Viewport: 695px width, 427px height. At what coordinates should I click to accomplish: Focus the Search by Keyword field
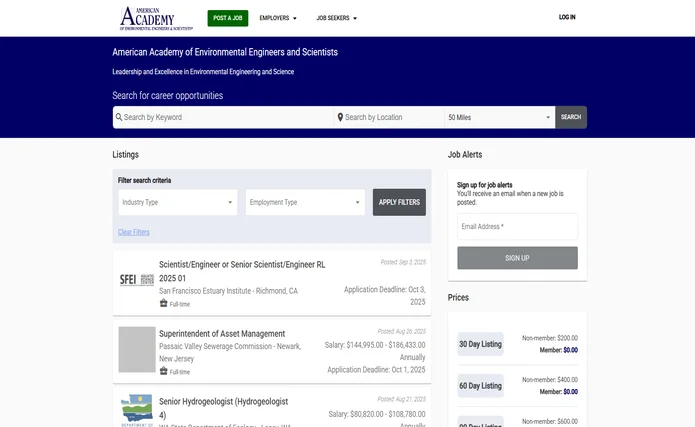click(x=223, y=117)
